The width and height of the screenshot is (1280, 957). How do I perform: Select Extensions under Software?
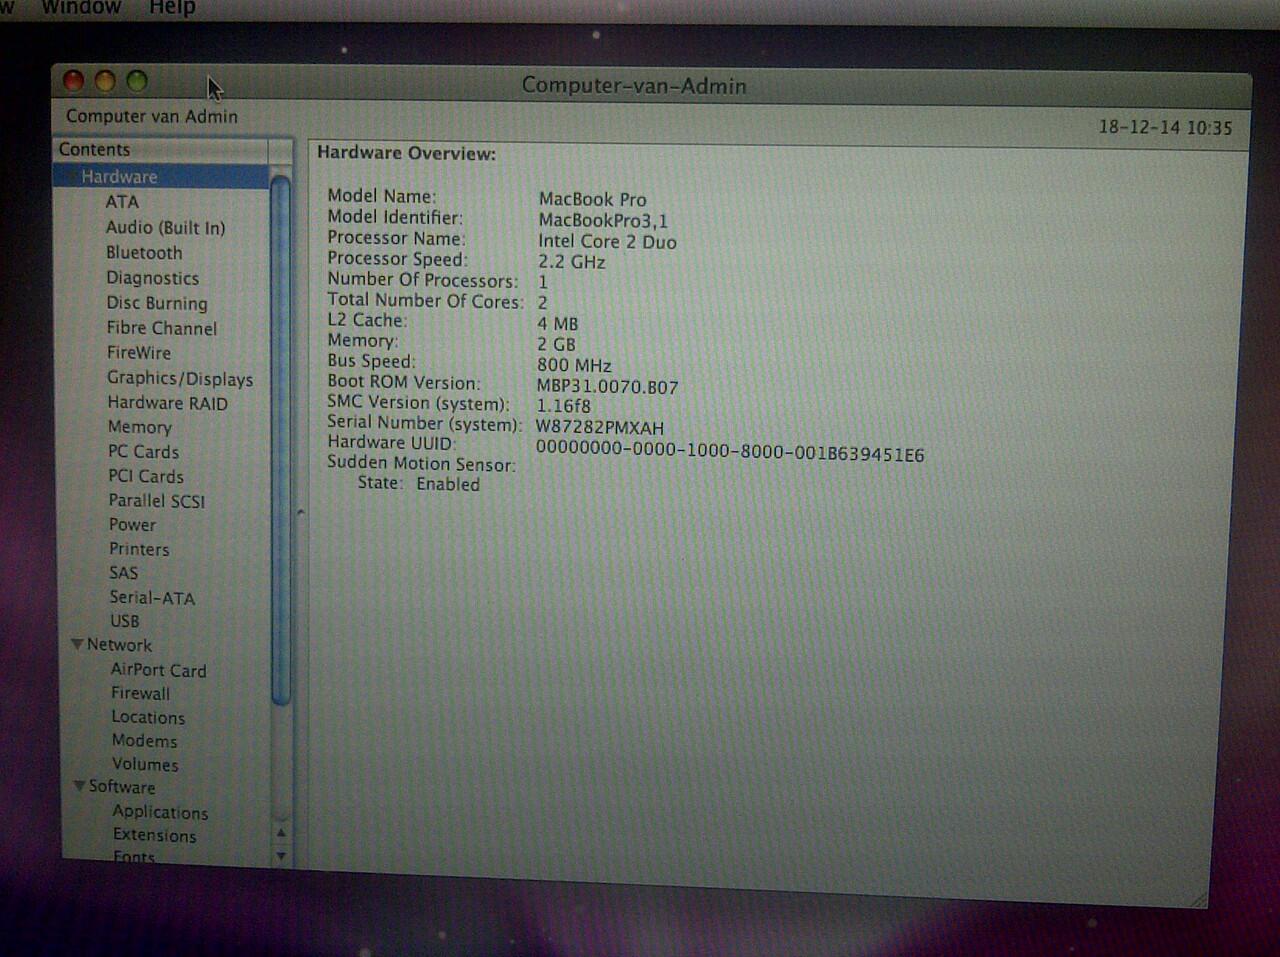155,835
